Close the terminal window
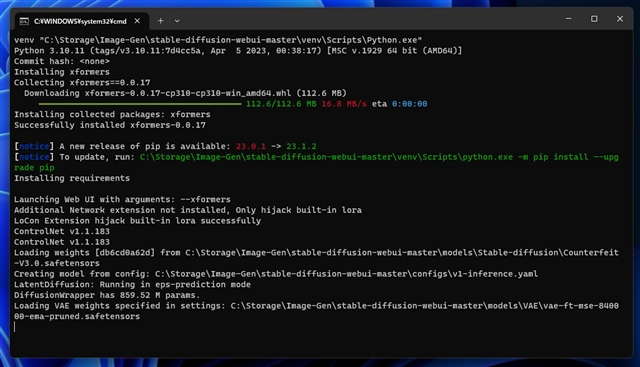The height and width of the screenshot is (367, 640). click(620, 19)
